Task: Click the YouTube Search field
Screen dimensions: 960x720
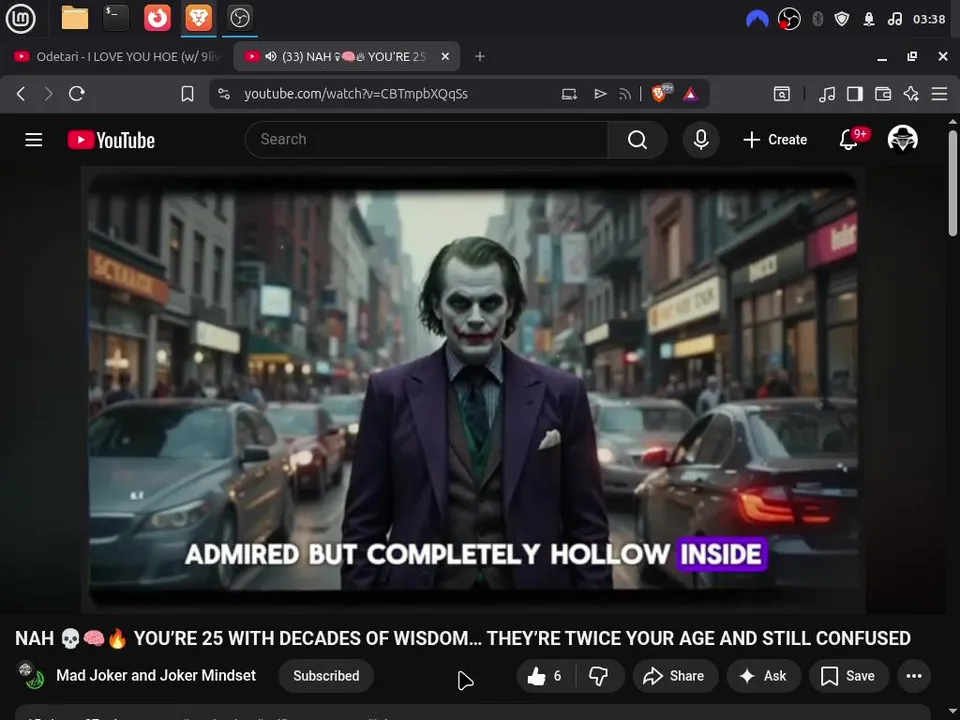Action: [x=426, y=140]
